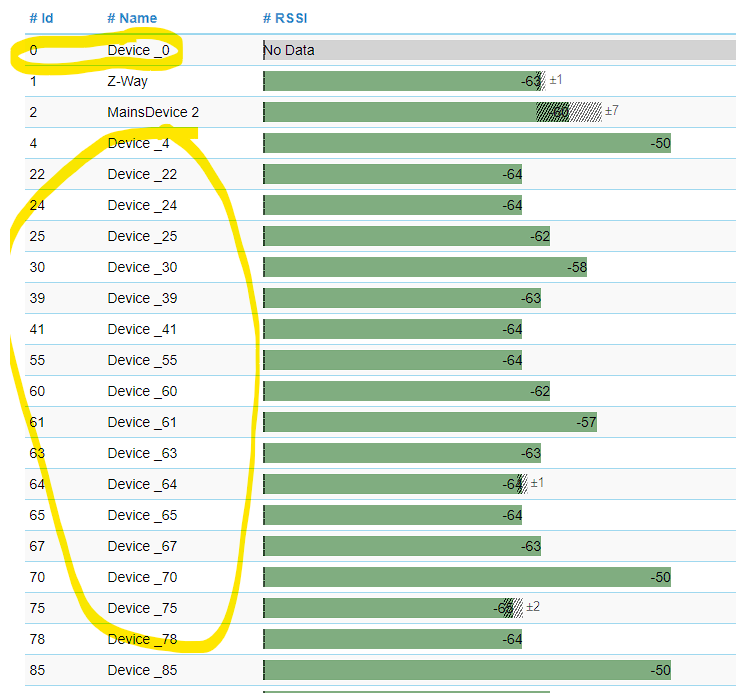736x693 pixels.
Task: Click the Device _22 name cell
Action: (x=142, y=174)
